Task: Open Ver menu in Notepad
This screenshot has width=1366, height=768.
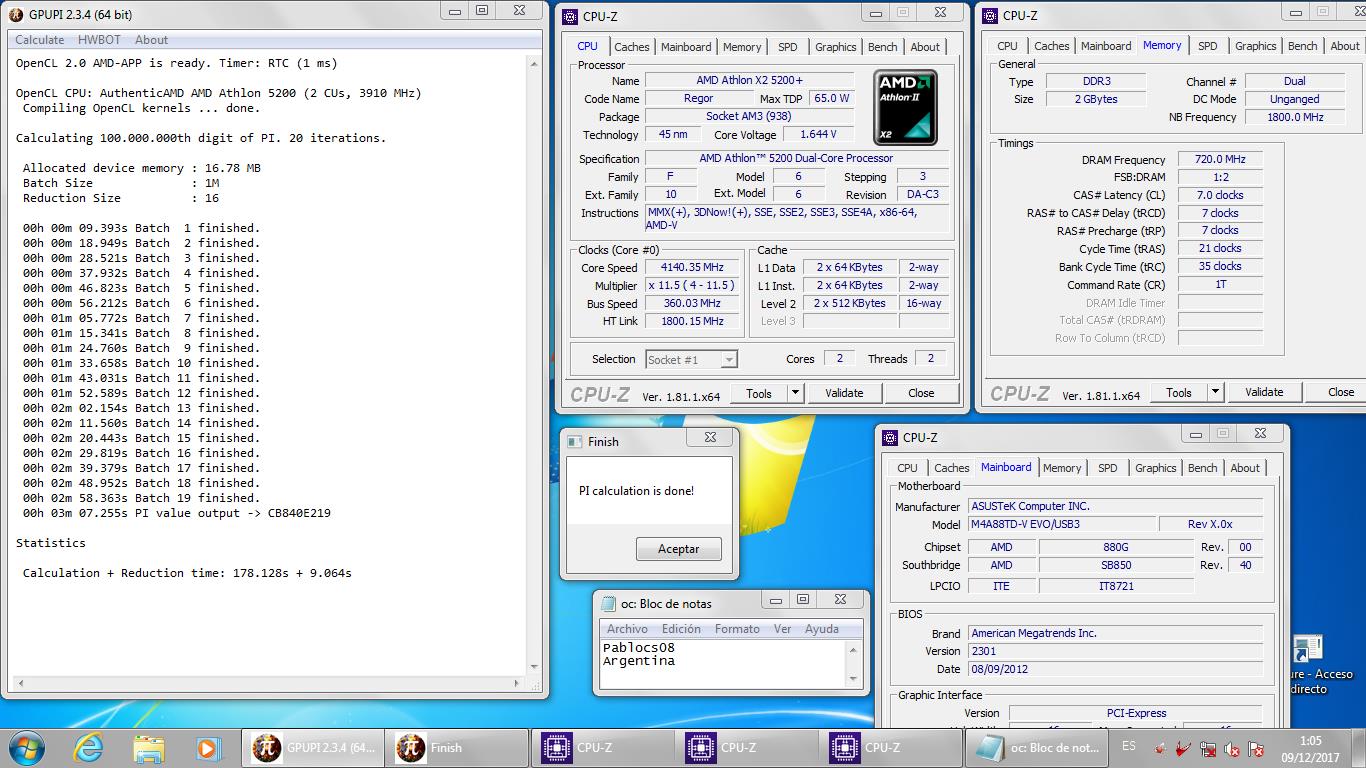Action: [782, 629]
